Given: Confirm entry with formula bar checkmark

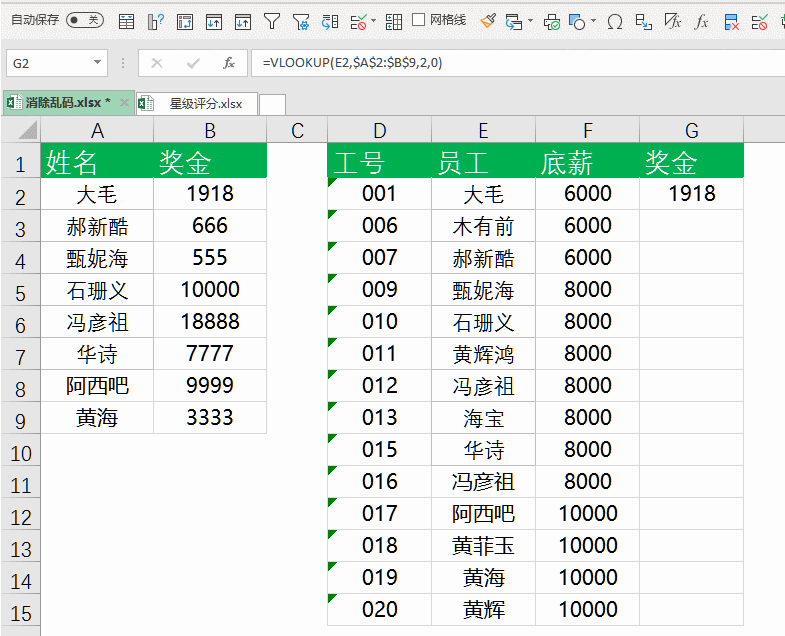Looking at the screenshot, I should 193,63.
